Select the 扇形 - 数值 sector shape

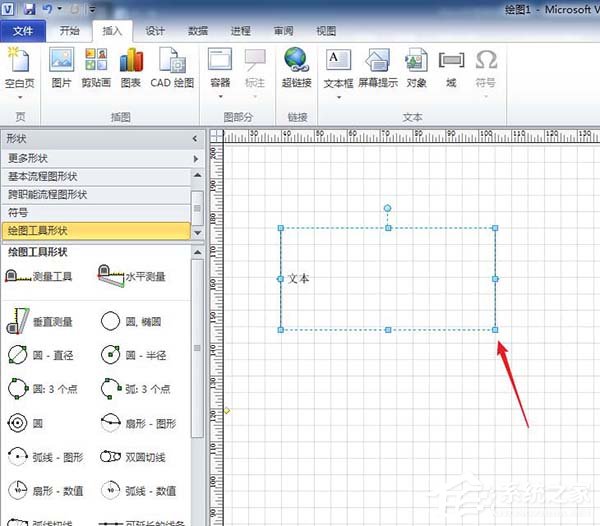[x=46, y=490]
